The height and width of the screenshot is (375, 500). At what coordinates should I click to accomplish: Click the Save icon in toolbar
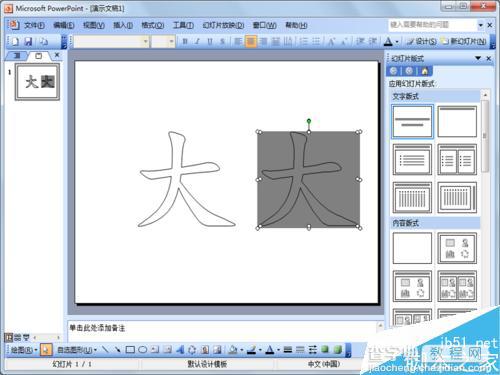tap(29, 41)
